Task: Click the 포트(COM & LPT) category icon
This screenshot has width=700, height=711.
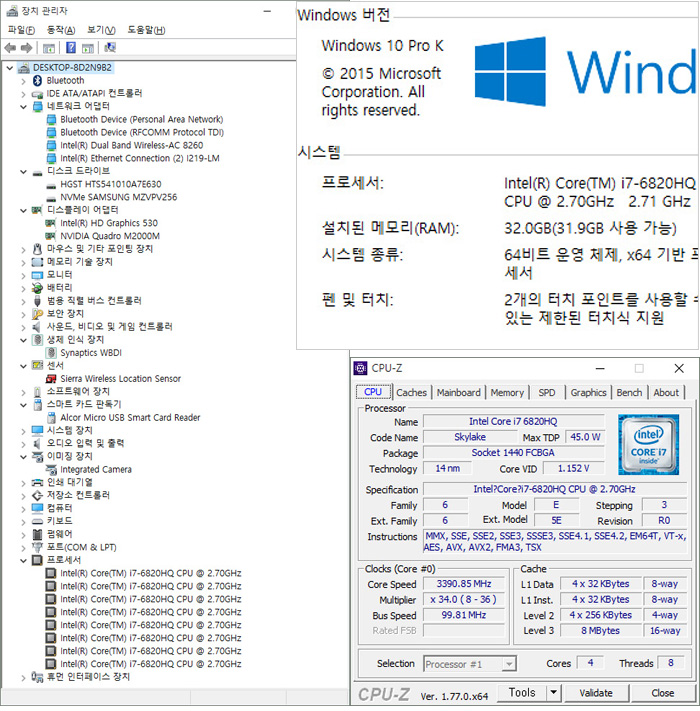Action: (38, 547)
